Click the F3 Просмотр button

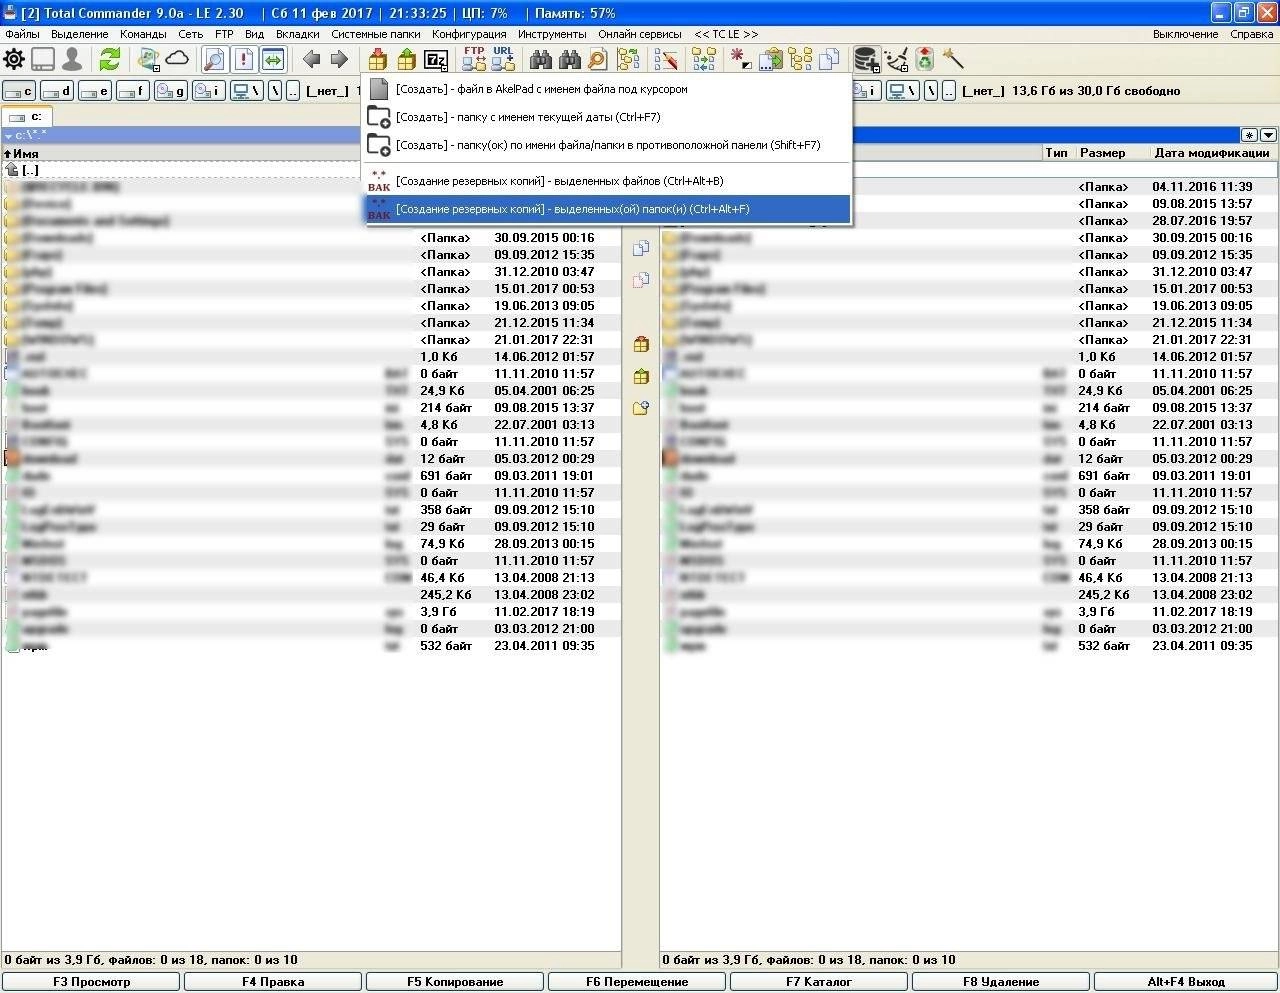tap(92, 982)
